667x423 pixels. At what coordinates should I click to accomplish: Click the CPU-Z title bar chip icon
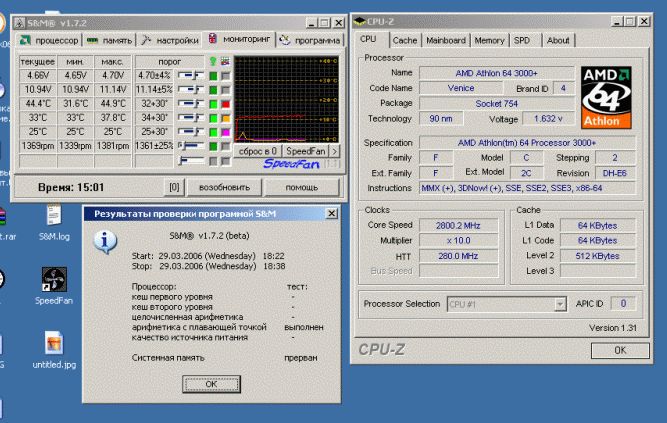(360, 21)
